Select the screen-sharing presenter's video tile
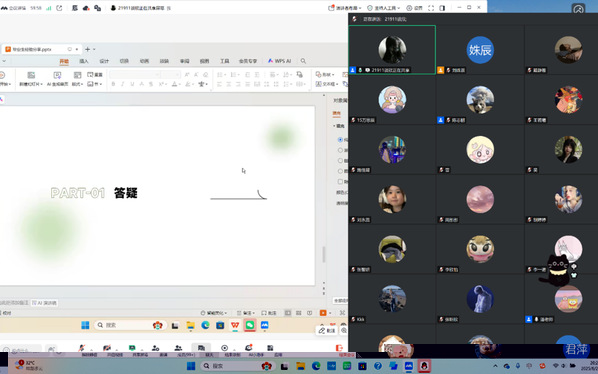598x374 pixels. [x=392, y=50]
